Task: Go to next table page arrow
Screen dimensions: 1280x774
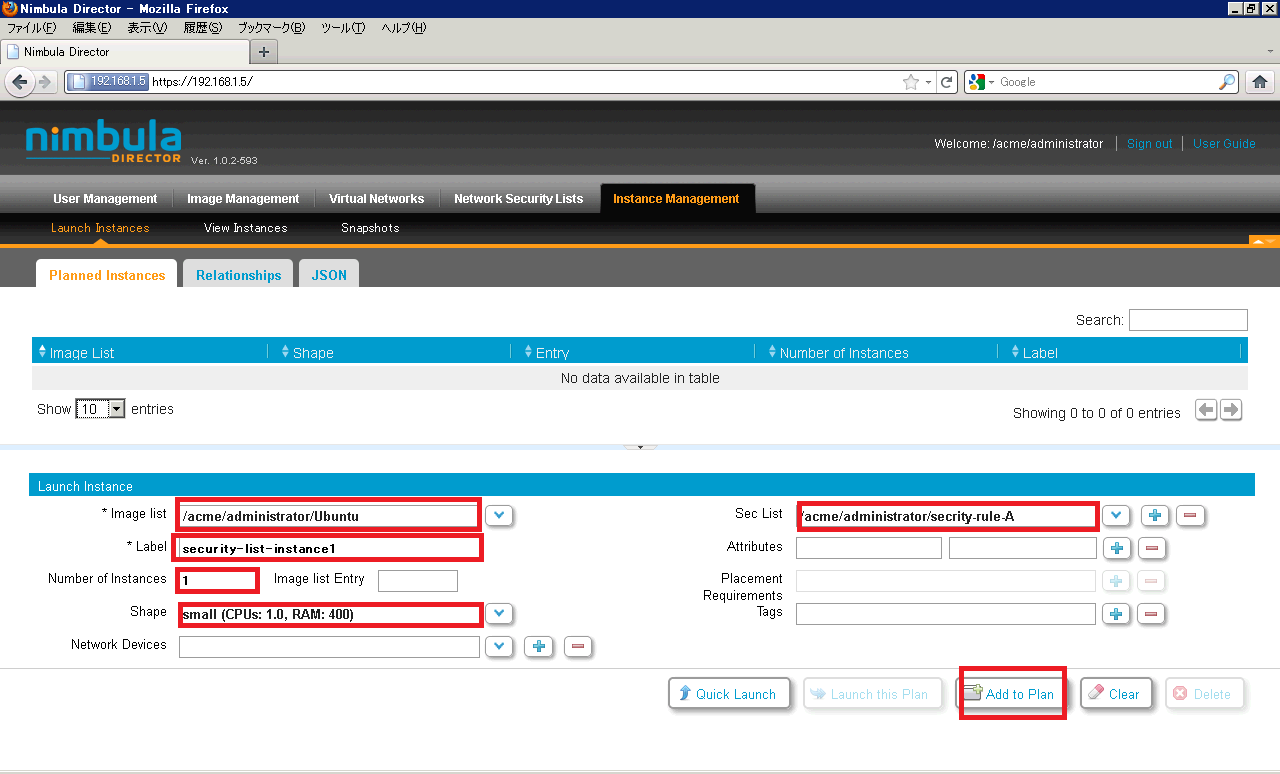Action: point(1231,410)
